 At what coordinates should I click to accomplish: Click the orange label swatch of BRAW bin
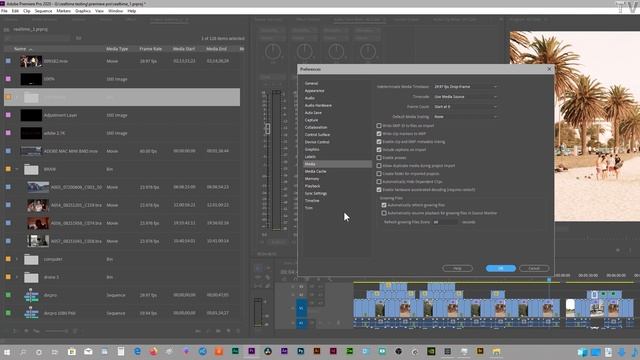[x=8, y=169]
